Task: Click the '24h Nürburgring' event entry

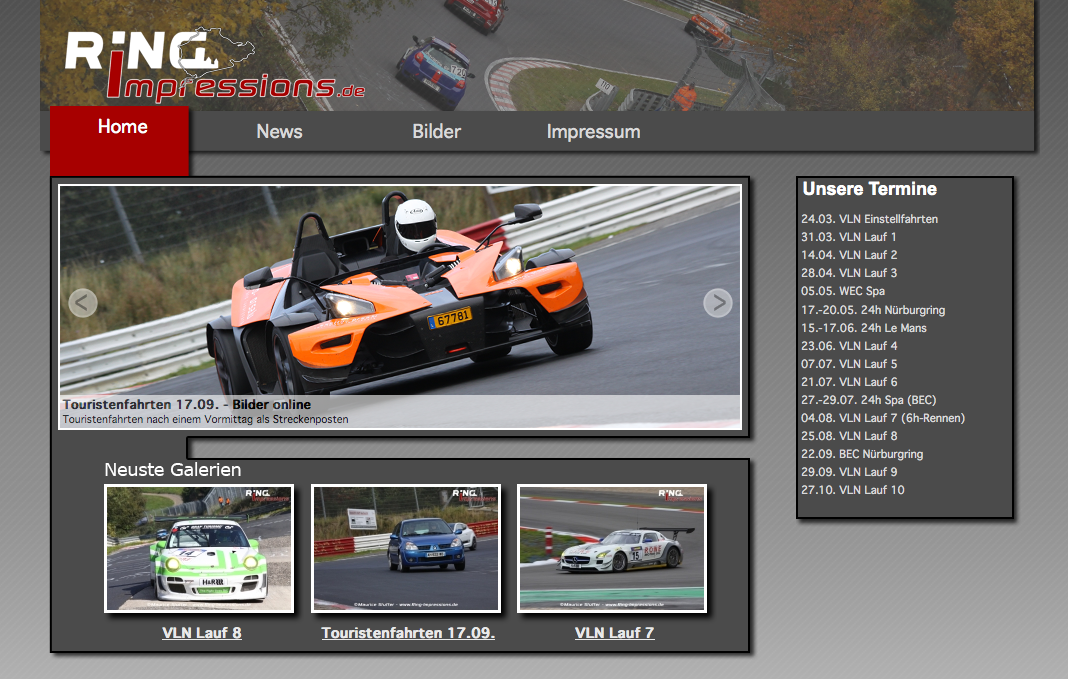Action: coord(872,310)
